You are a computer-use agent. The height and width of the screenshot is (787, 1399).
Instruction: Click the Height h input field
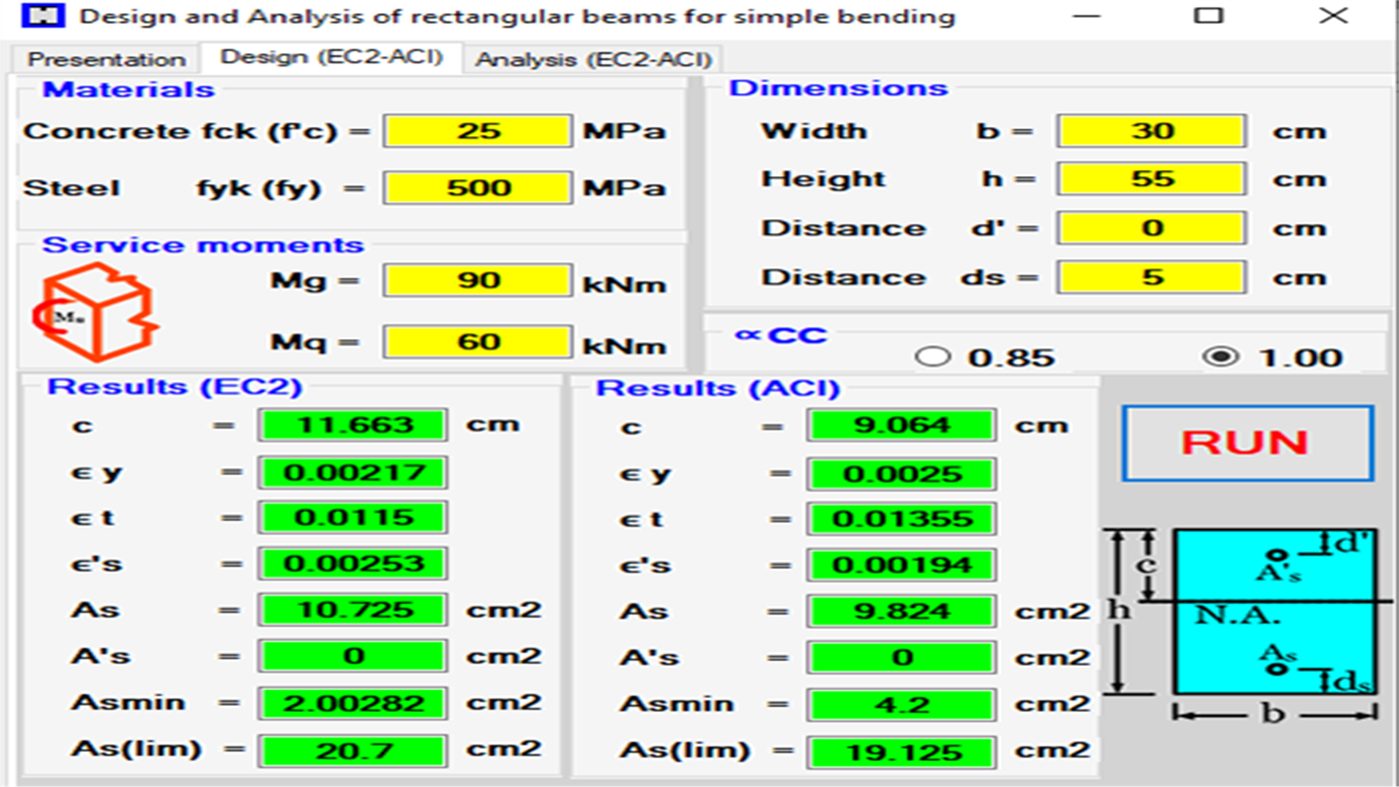(1149, 178)
